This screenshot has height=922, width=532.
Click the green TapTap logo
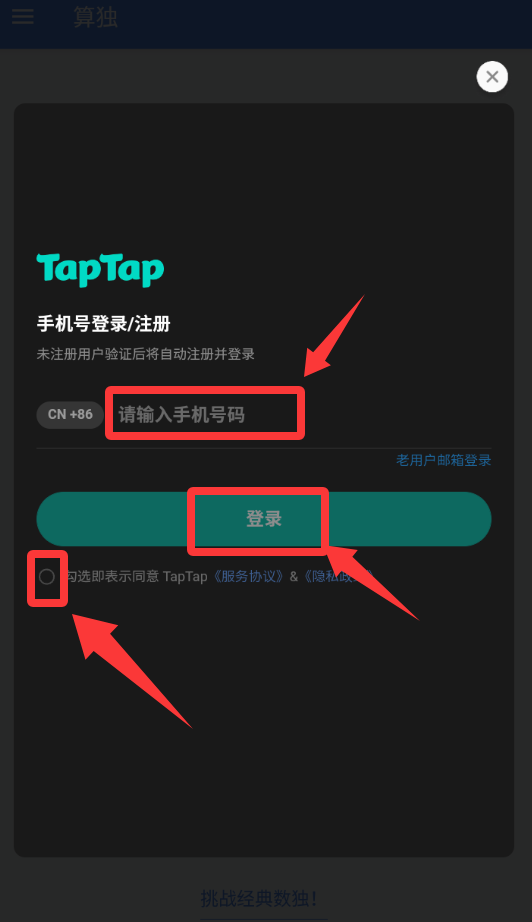point(100,270)
